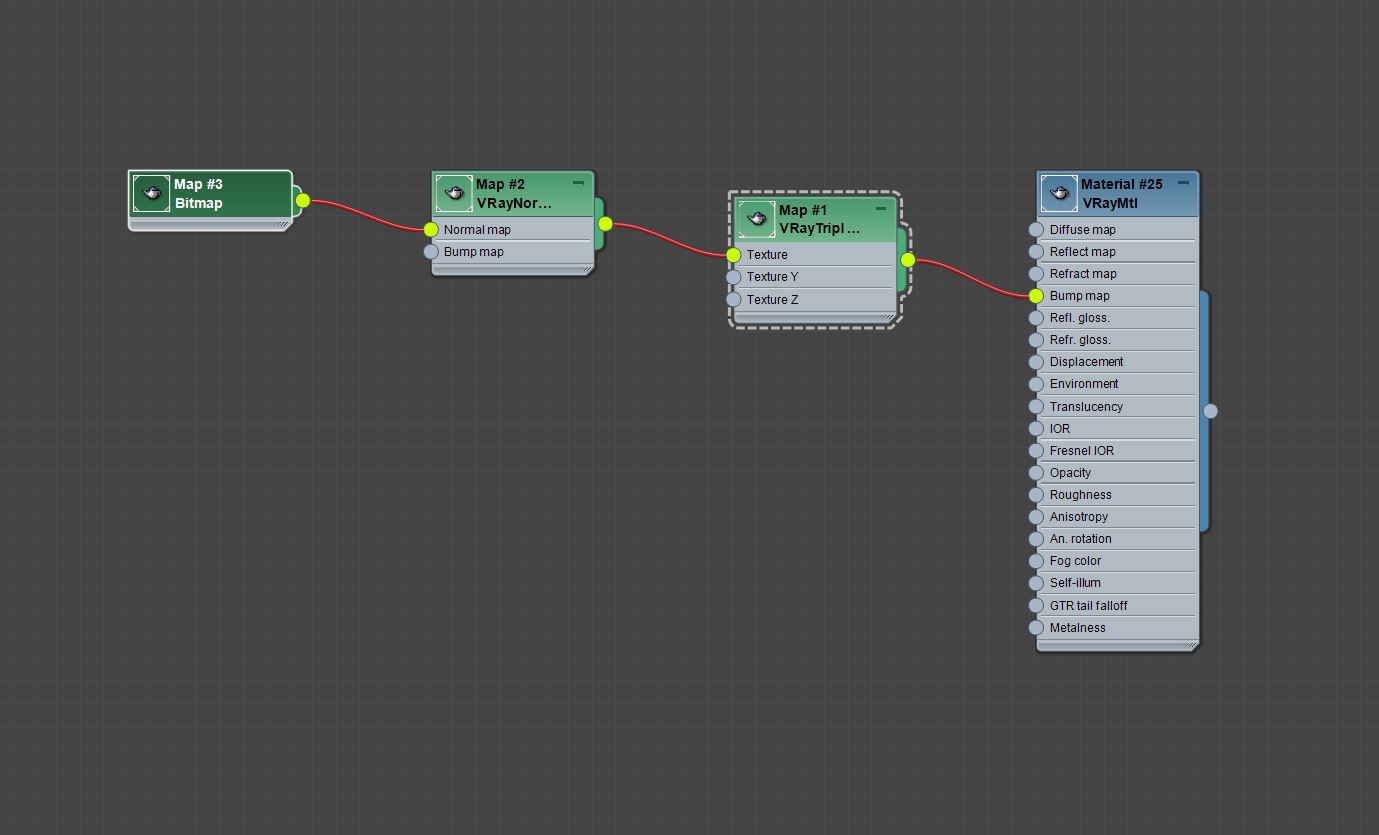Click the Refract map input socket
Image resolution: width=1379 pixels, height=835 pixels.
(1036, 274)
